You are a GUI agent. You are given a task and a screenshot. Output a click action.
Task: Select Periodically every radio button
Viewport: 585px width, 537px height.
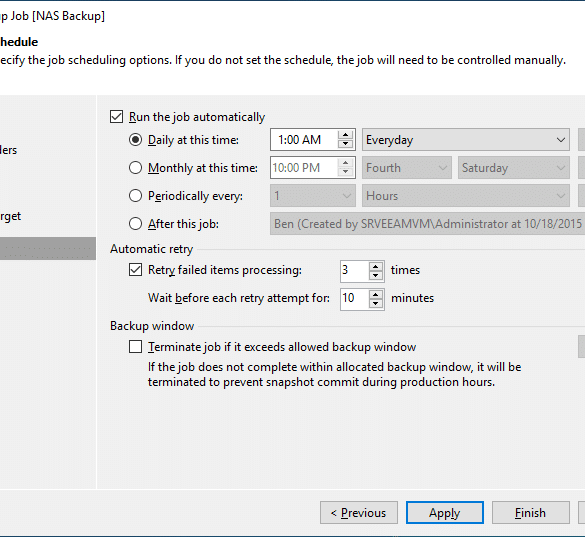point(135,196)
